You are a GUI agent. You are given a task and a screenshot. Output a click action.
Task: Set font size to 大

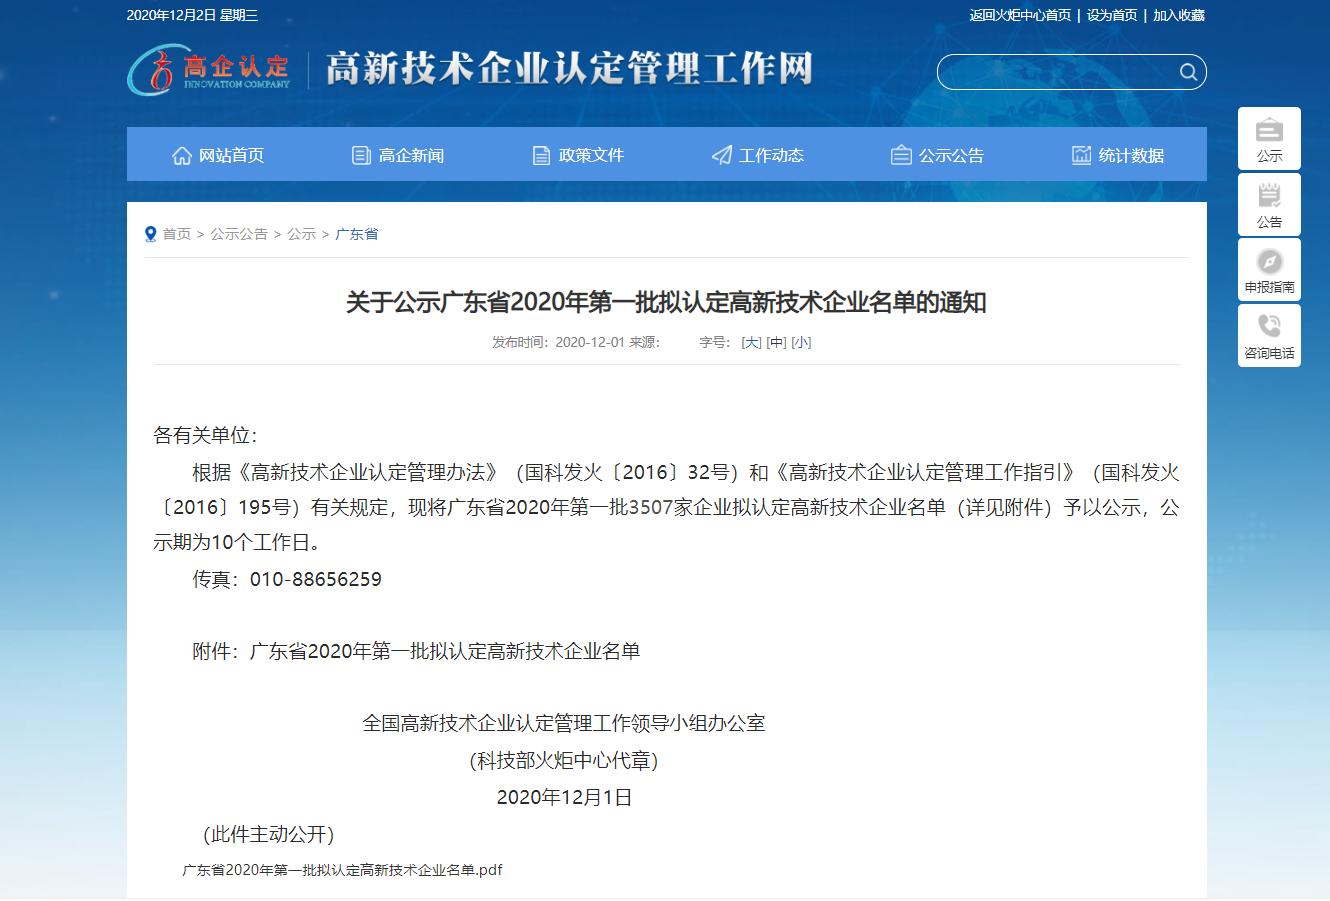pyautogui.click(x=751, y=342)
